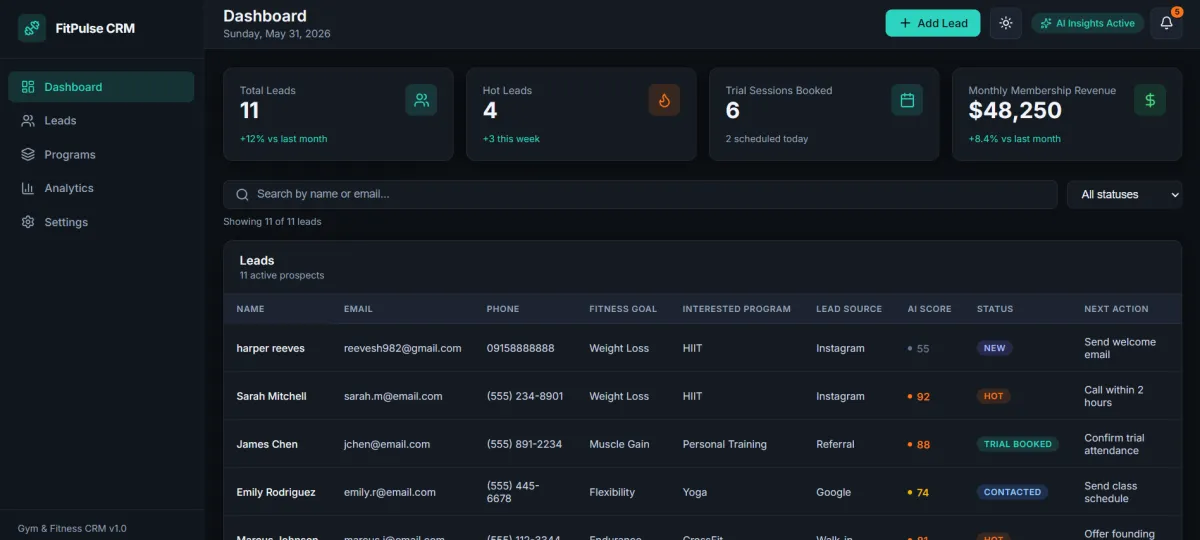Open lead Sarah Mitchell
This screenshot has width=1200, height=540.
click(272, 397)
